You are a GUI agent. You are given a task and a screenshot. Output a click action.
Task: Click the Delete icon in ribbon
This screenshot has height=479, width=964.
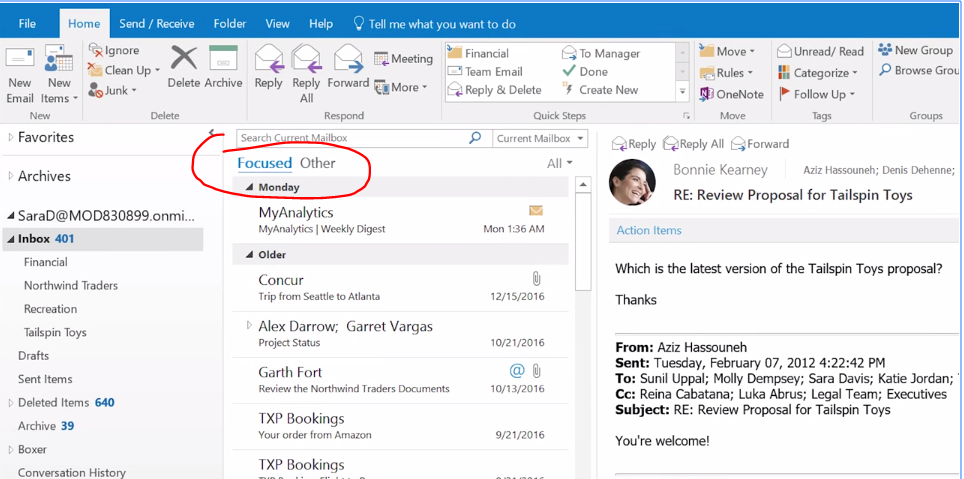point(184,60)
